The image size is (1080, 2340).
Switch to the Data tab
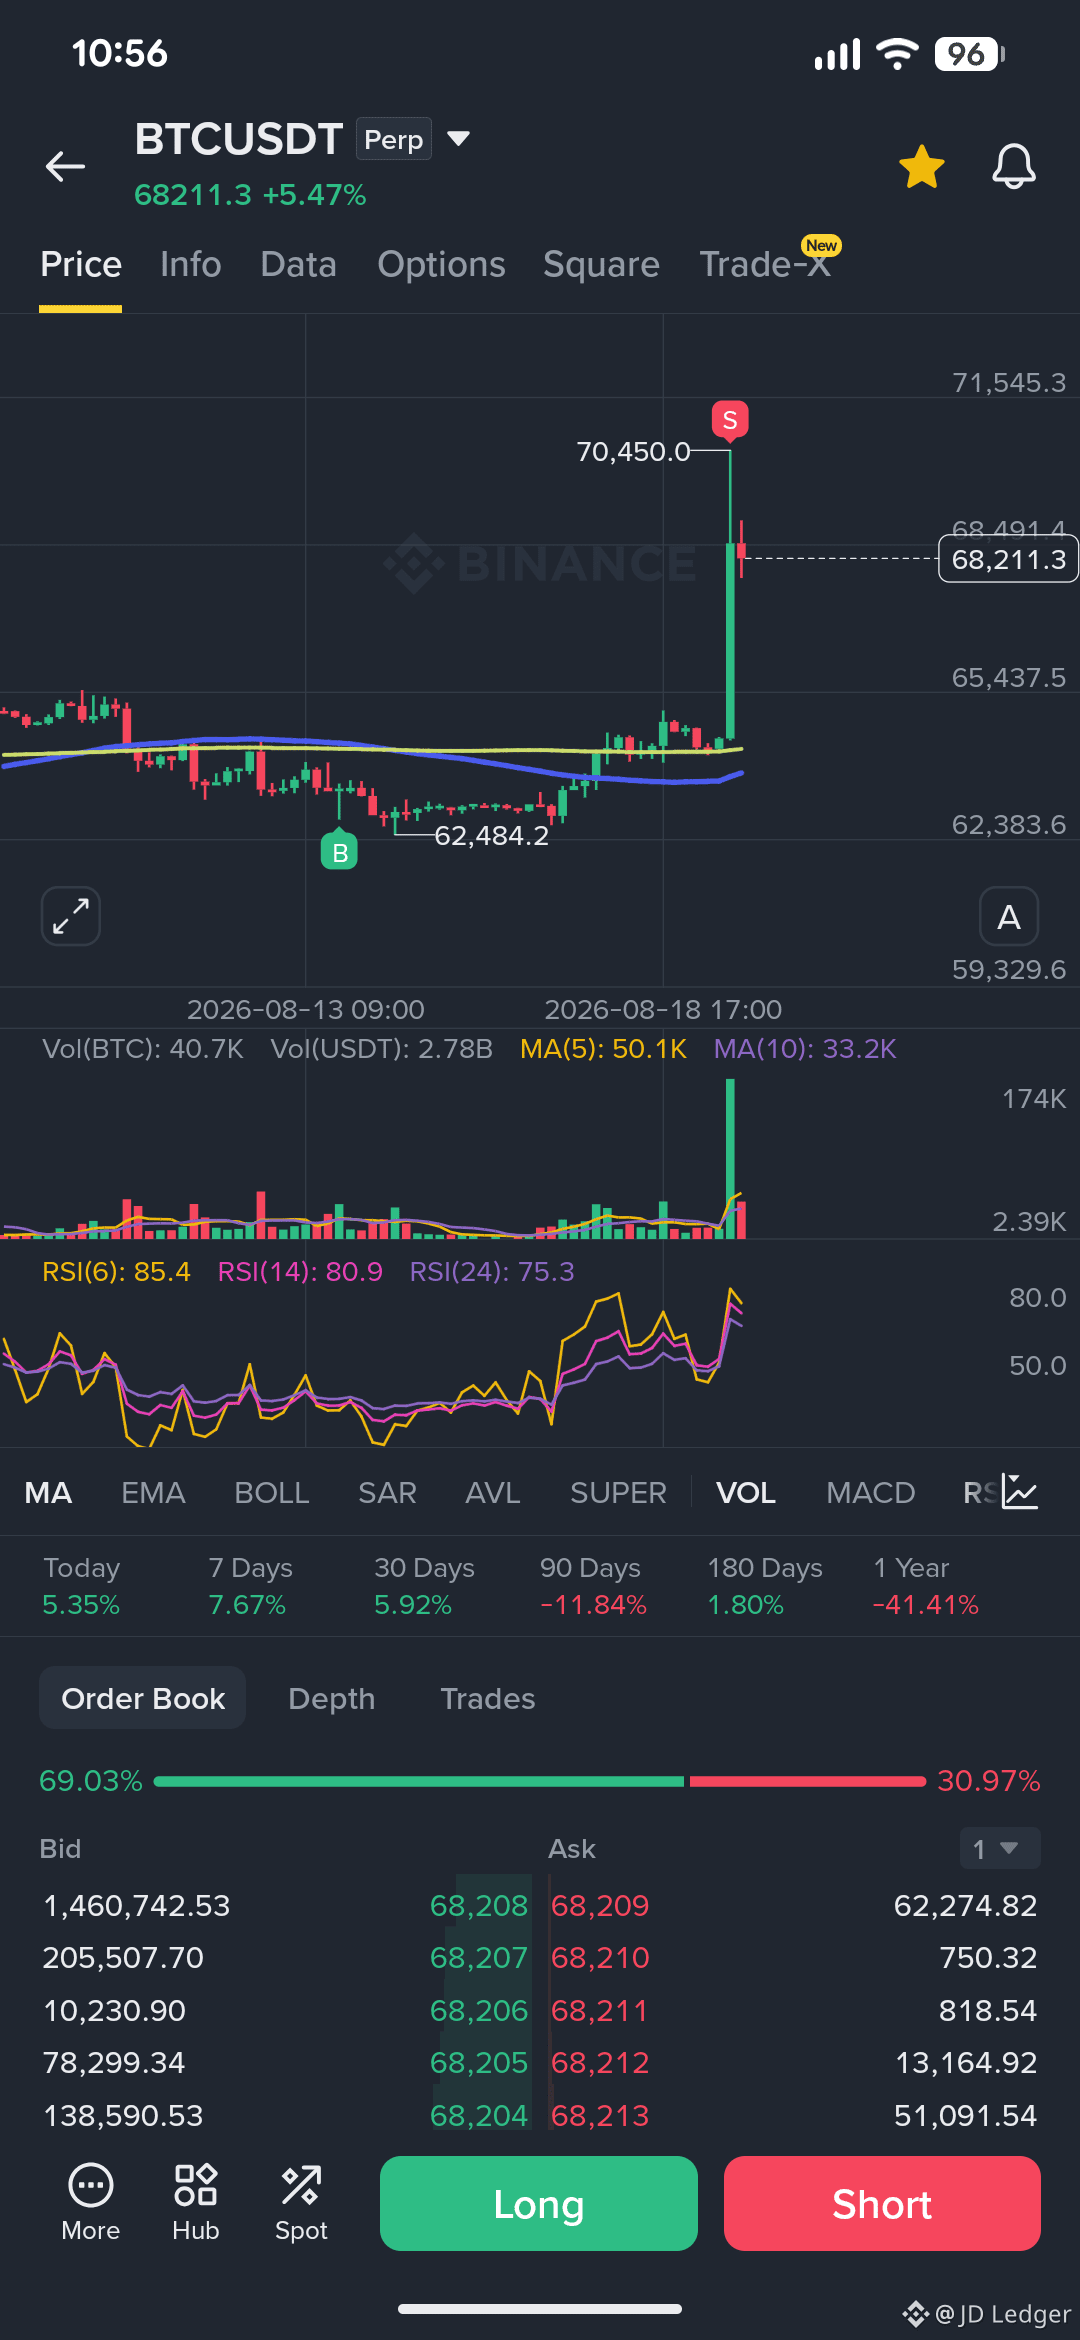click(x=298, y=265)
